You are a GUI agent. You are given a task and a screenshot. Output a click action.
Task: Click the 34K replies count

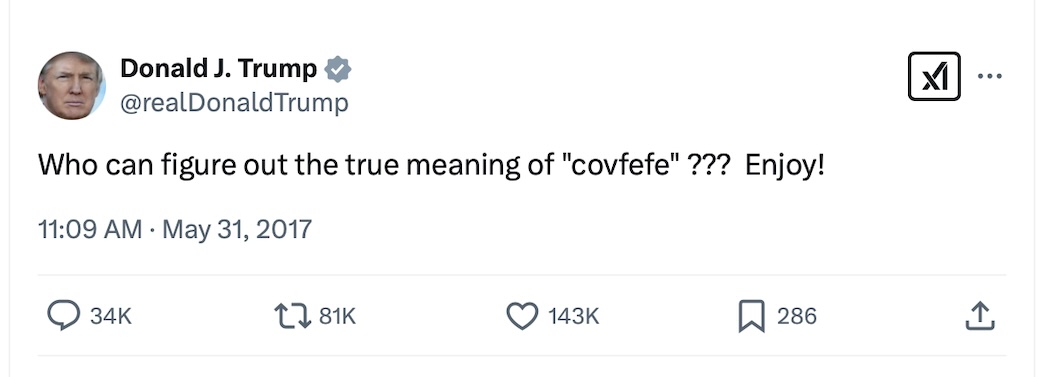(x=111, y=316)
